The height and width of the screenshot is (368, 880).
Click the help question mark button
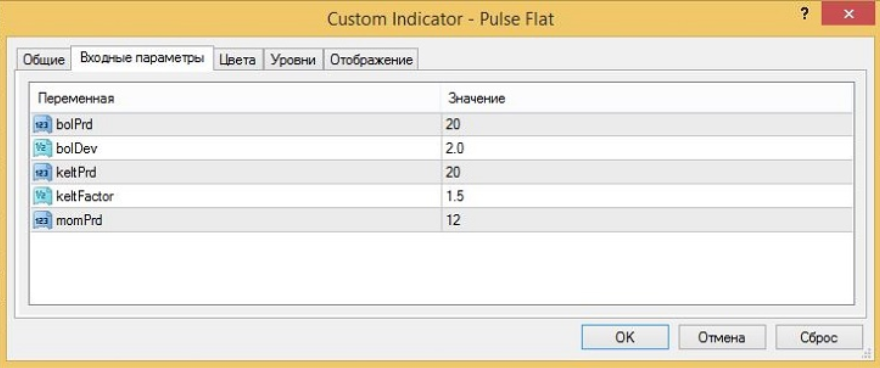pyautogui.click(x=804, y=15)
